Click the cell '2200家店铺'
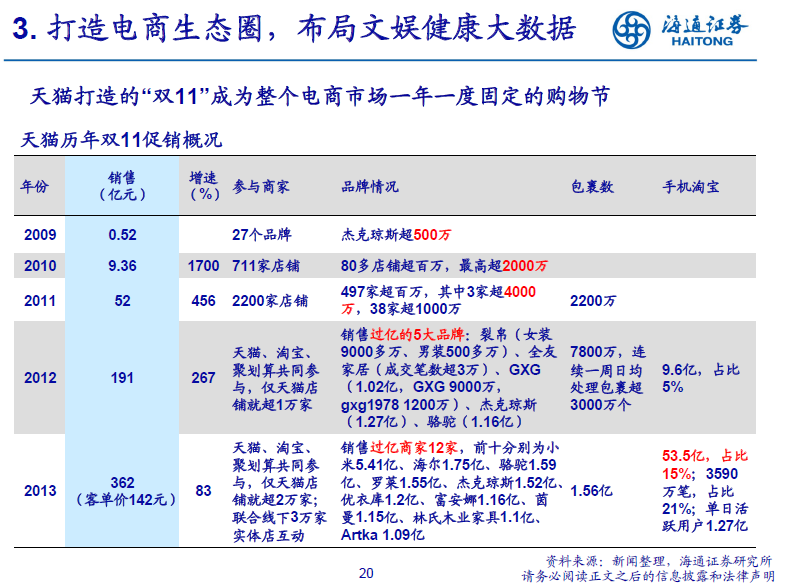Image resolution: width=785 pixels, height=584 pixels. 270,301
